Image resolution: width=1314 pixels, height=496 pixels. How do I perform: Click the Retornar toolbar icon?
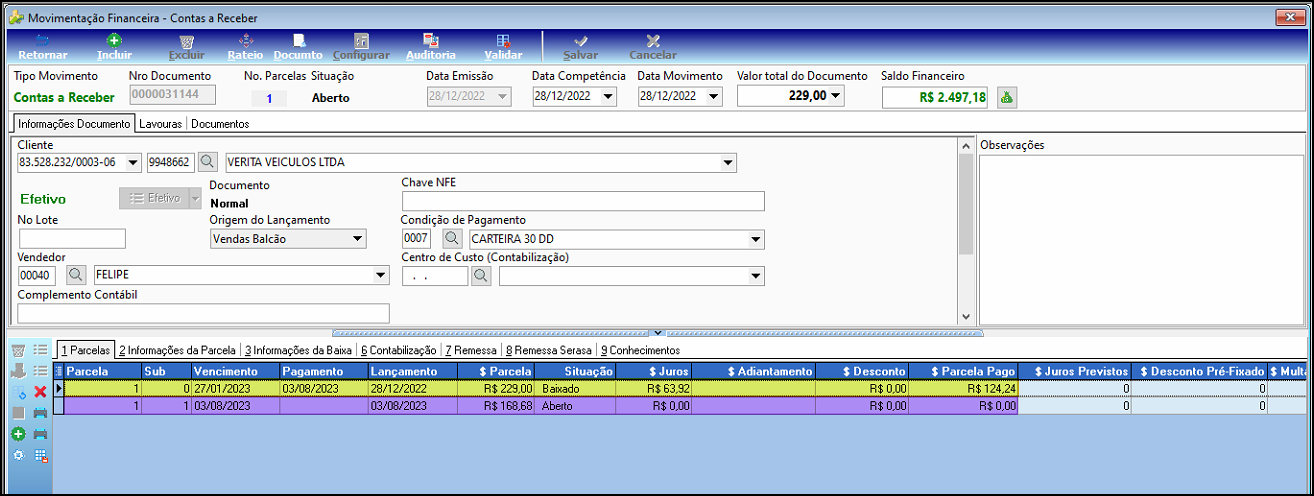42,41
